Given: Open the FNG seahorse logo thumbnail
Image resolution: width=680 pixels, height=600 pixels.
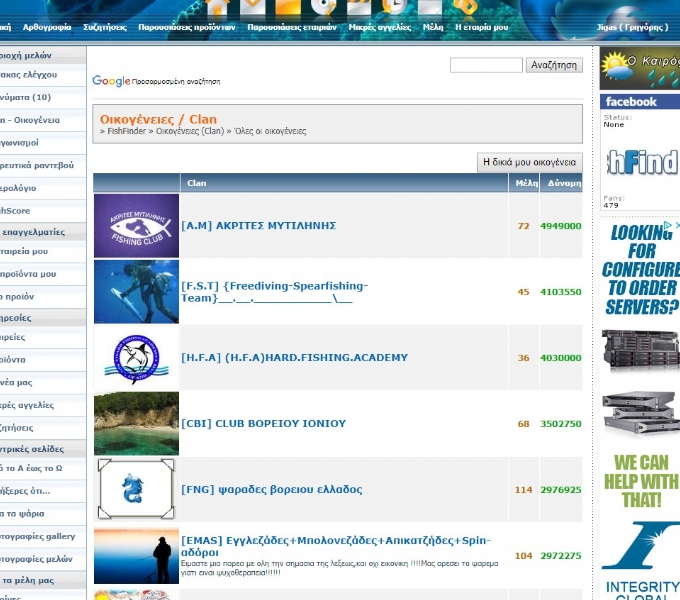Looking at the screenshot, I should (136, 489).
